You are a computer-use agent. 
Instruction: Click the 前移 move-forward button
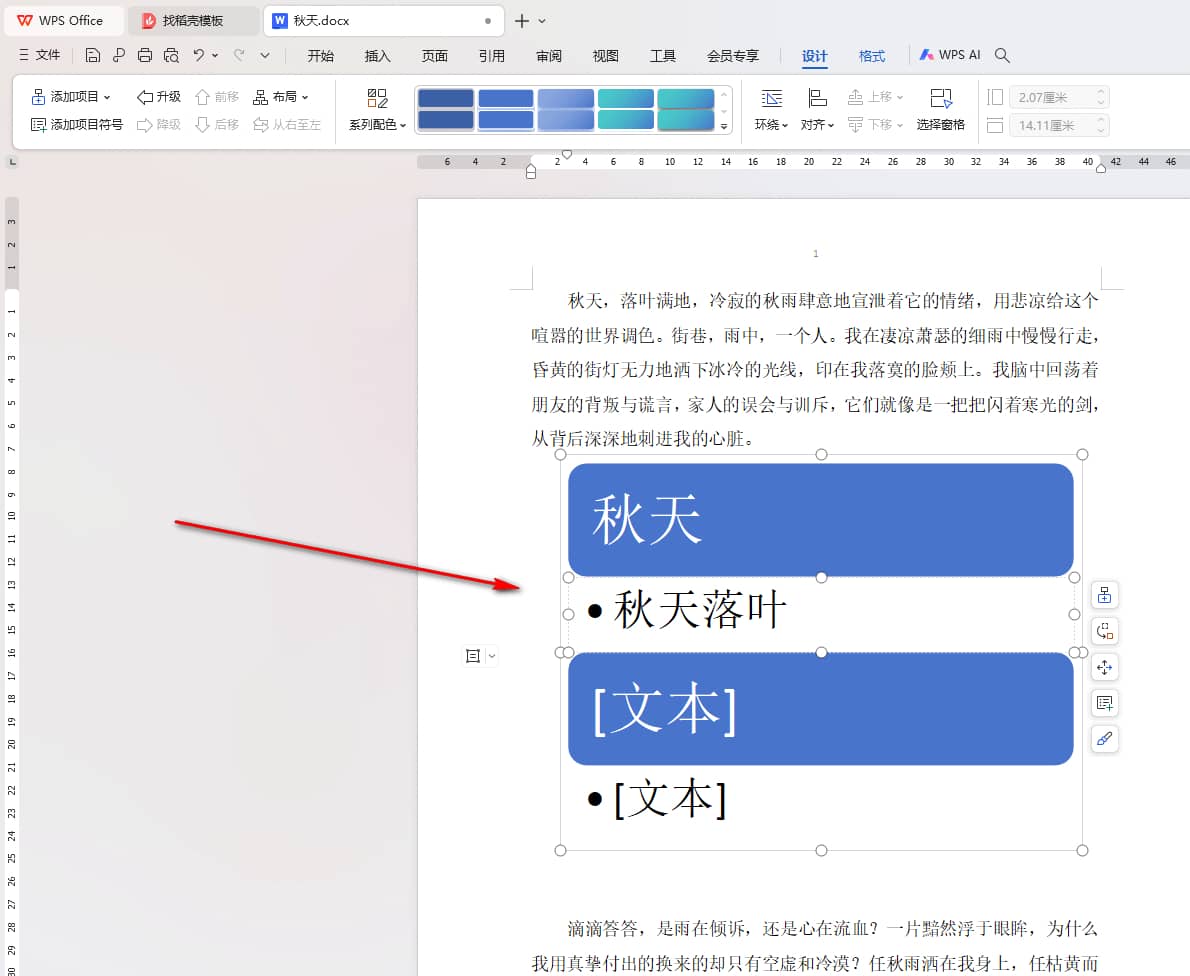tap(217, 96)
